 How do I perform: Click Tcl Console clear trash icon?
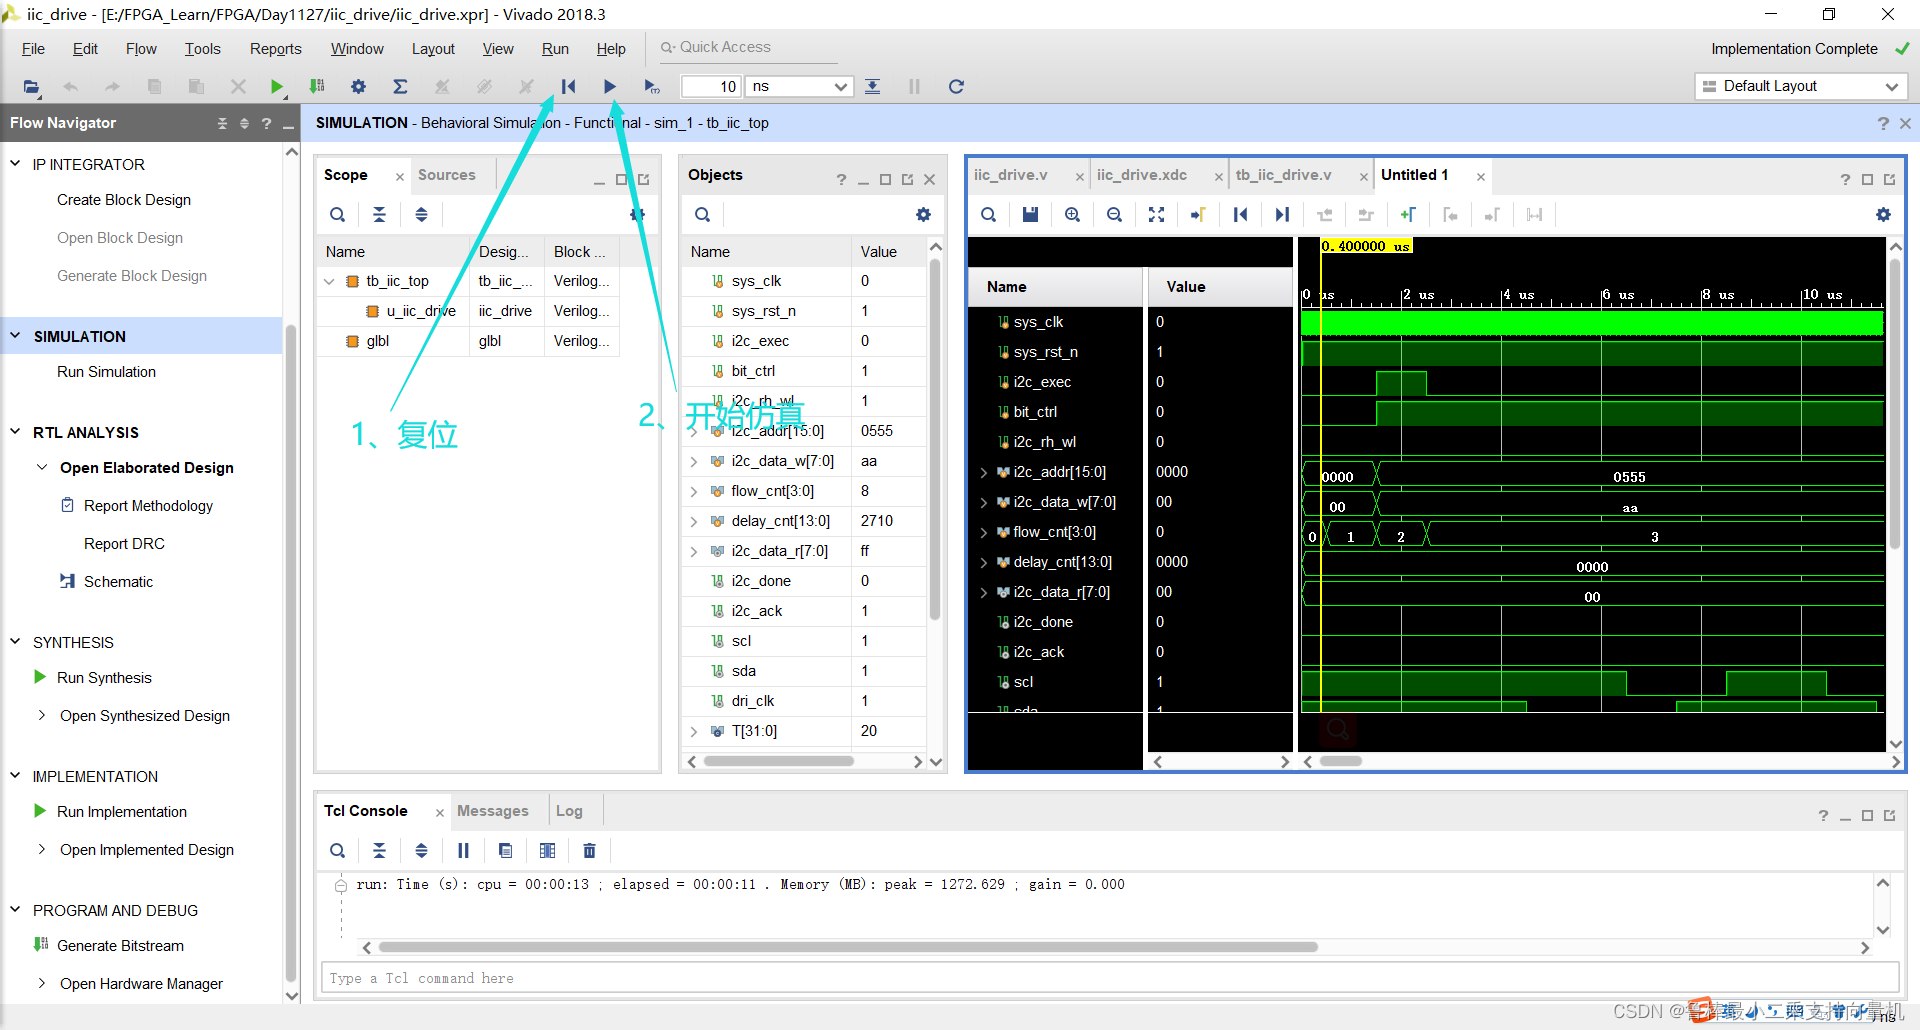point(589,851)
